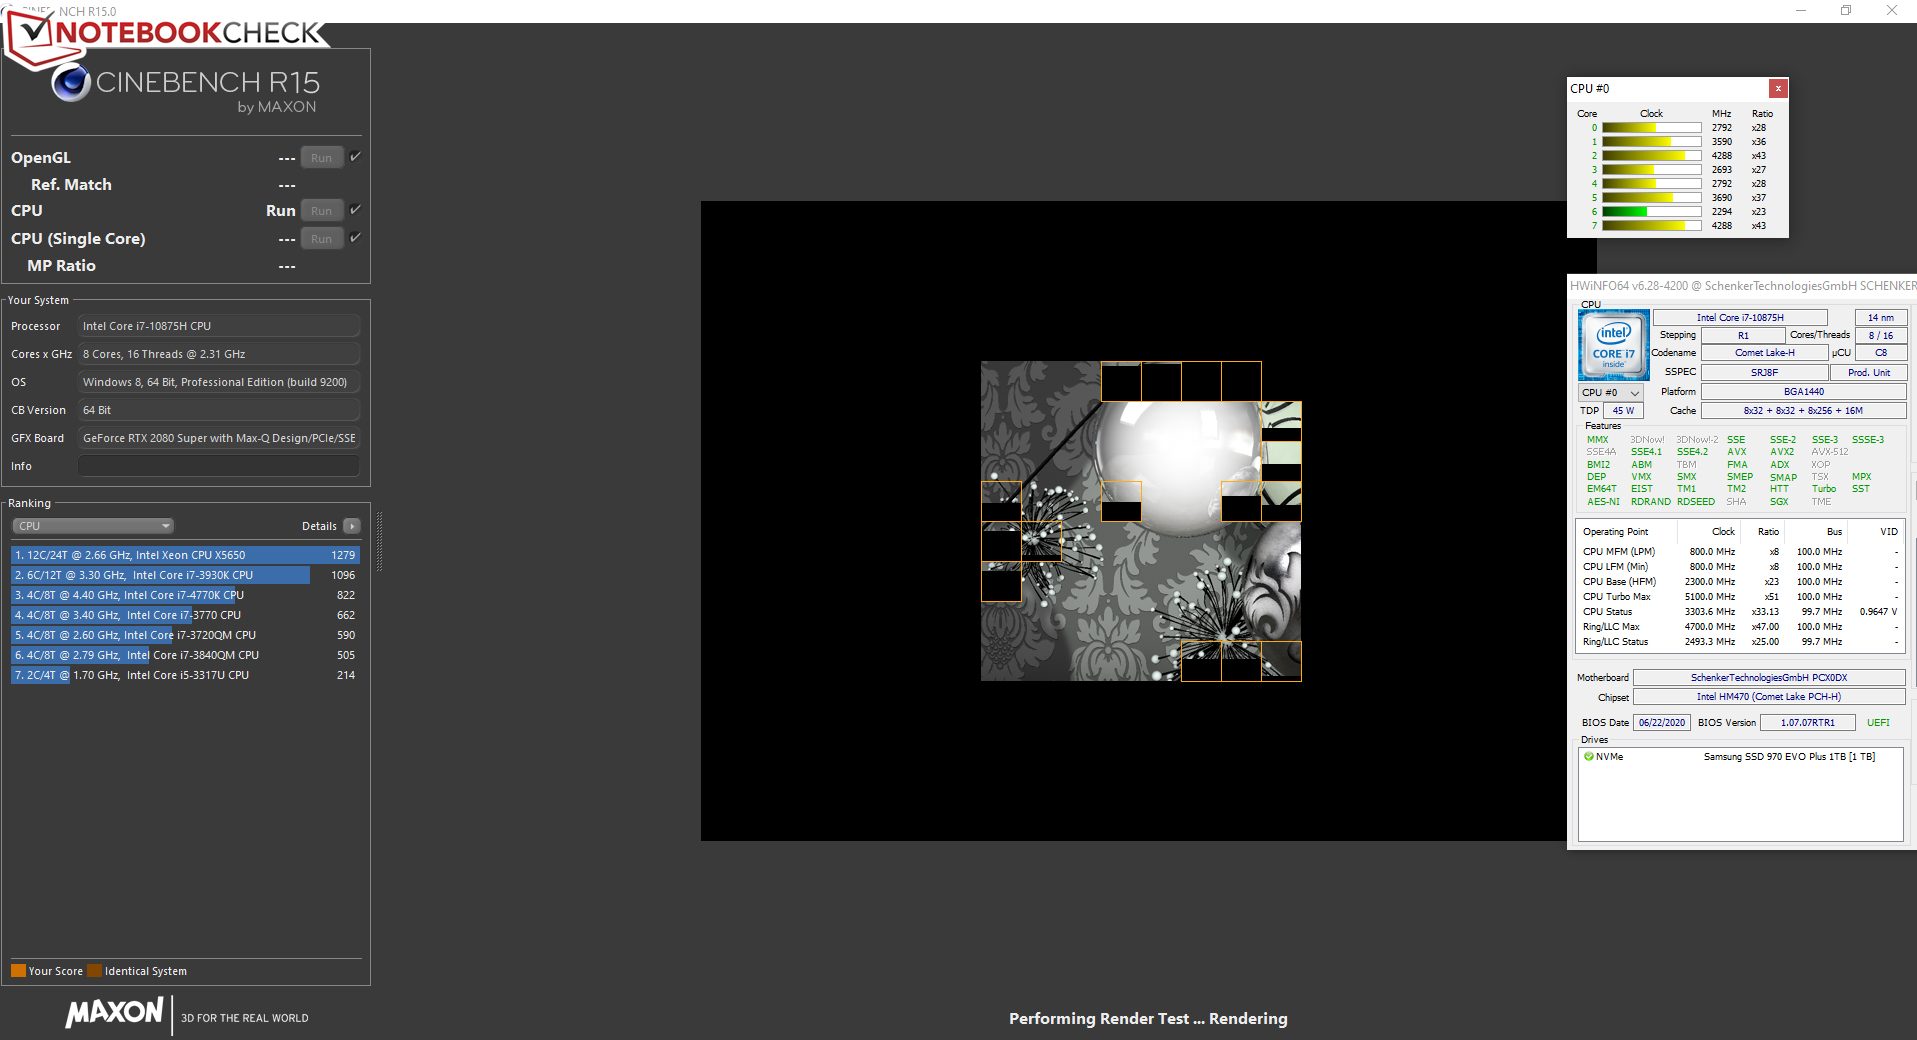Restore down the Cinebench window
1917x1040 pixels.
click(1846, 10)
